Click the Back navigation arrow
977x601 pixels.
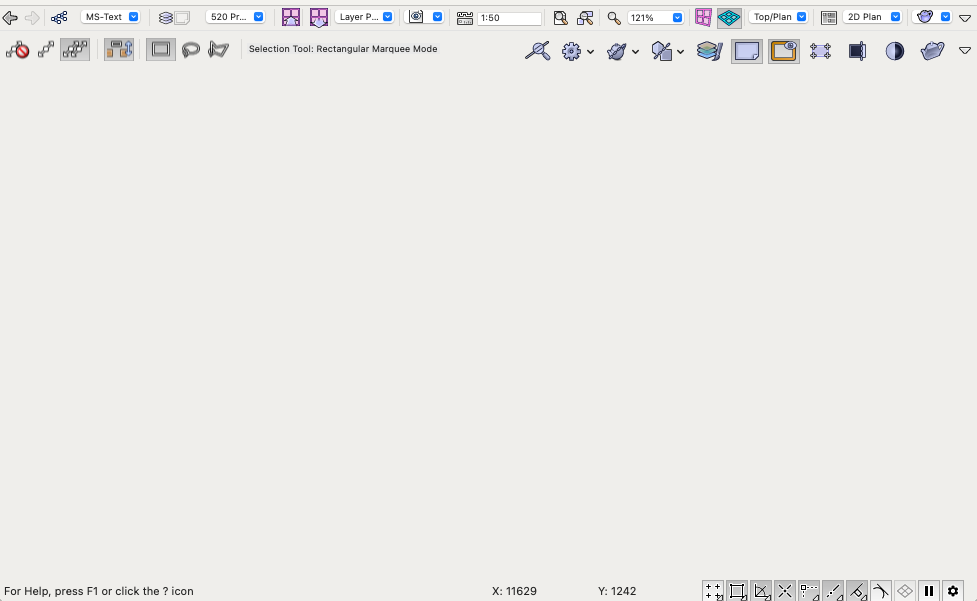pyautogui.click(x=11, y=17)
